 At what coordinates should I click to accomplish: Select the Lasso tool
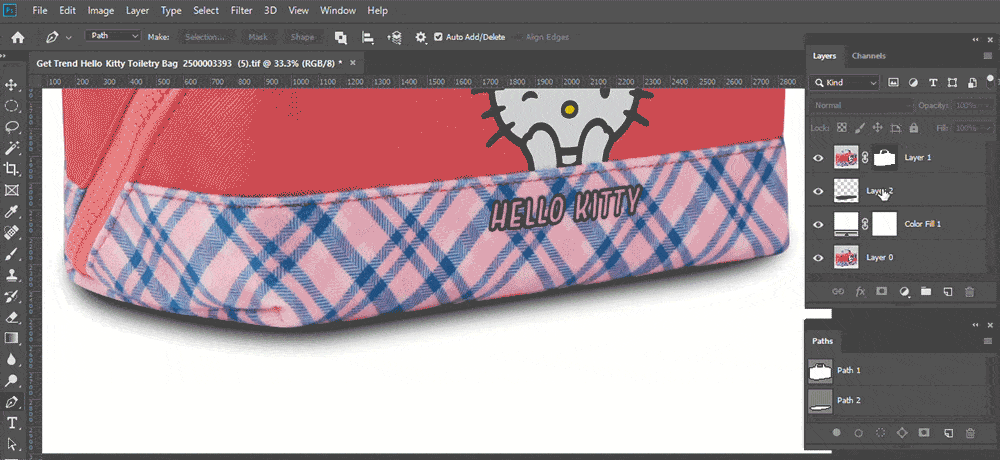click(x=11, y=127)
